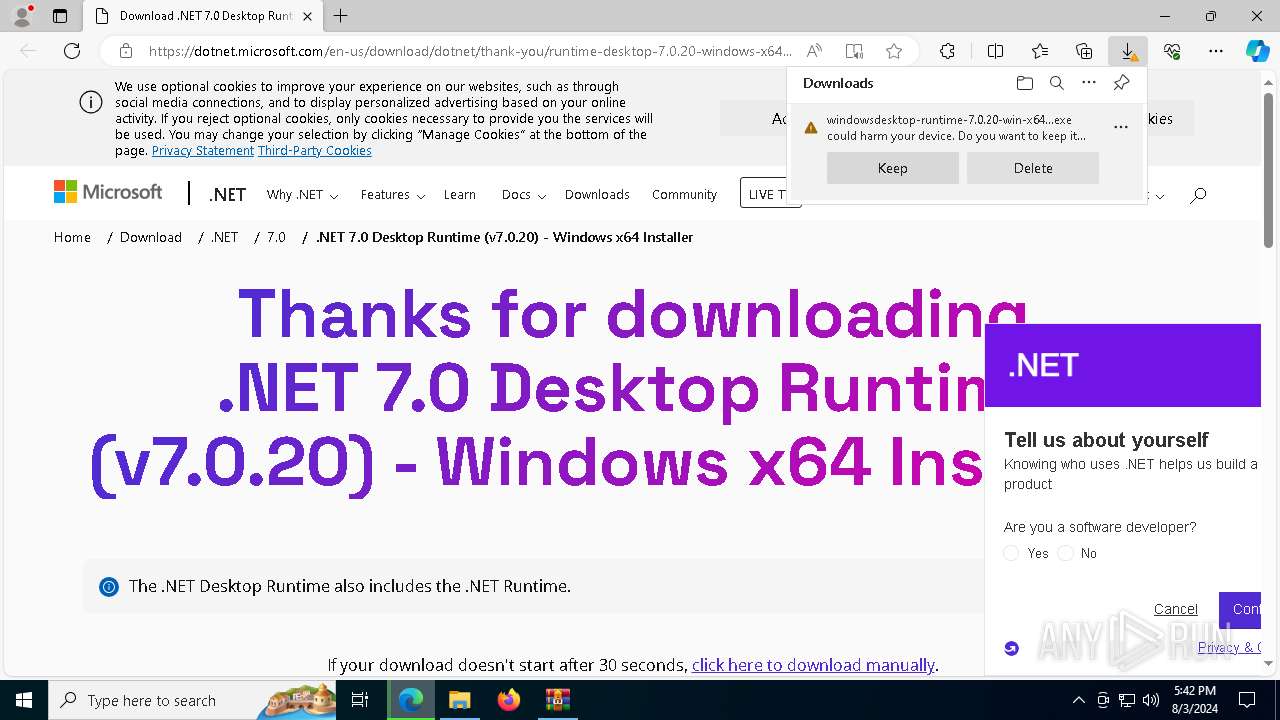Open the tab actions menu icon
This screenshot has width=1280, height=720.
click(60, 16)
